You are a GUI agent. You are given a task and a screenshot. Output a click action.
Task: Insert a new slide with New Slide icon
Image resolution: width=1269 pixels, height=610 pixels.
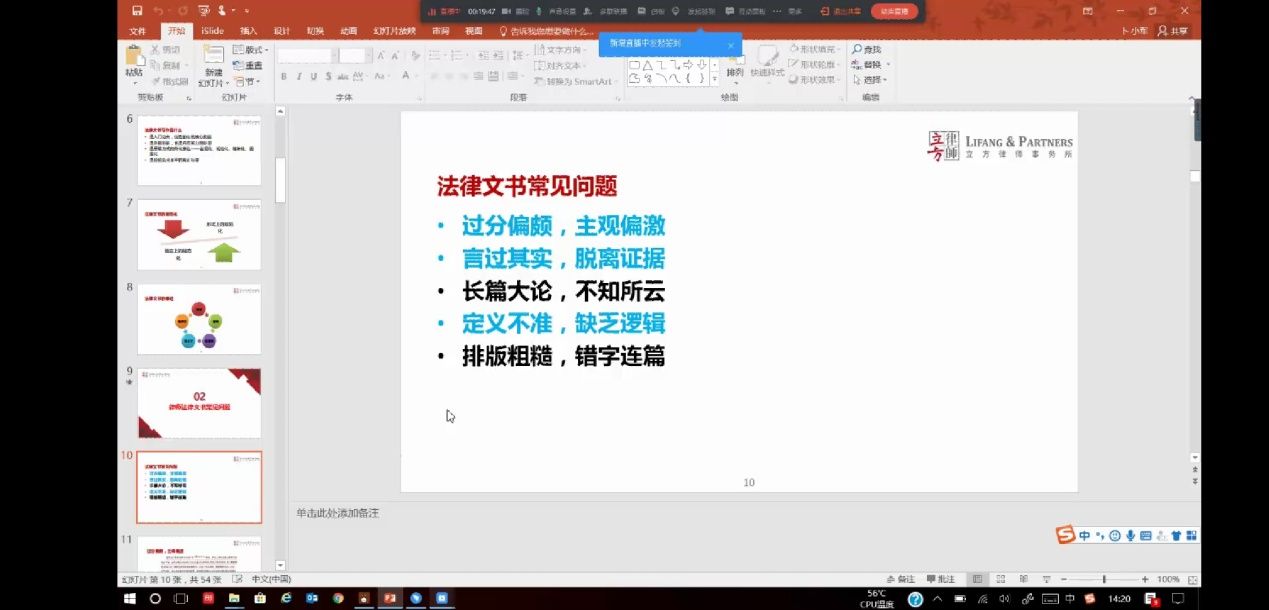[213, 64]
